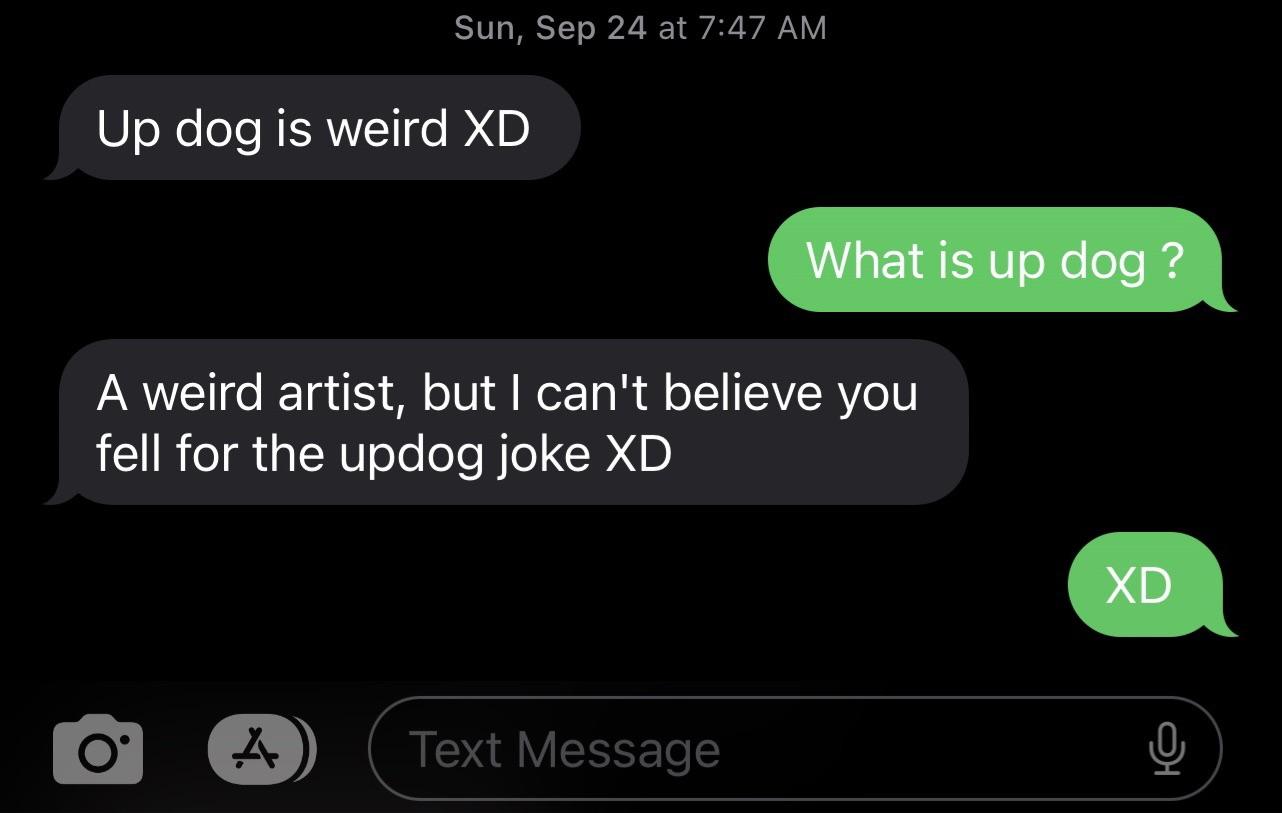Tap the green 'What is up dog ?' message
1282x813 pixels.
click(1000, 261)
